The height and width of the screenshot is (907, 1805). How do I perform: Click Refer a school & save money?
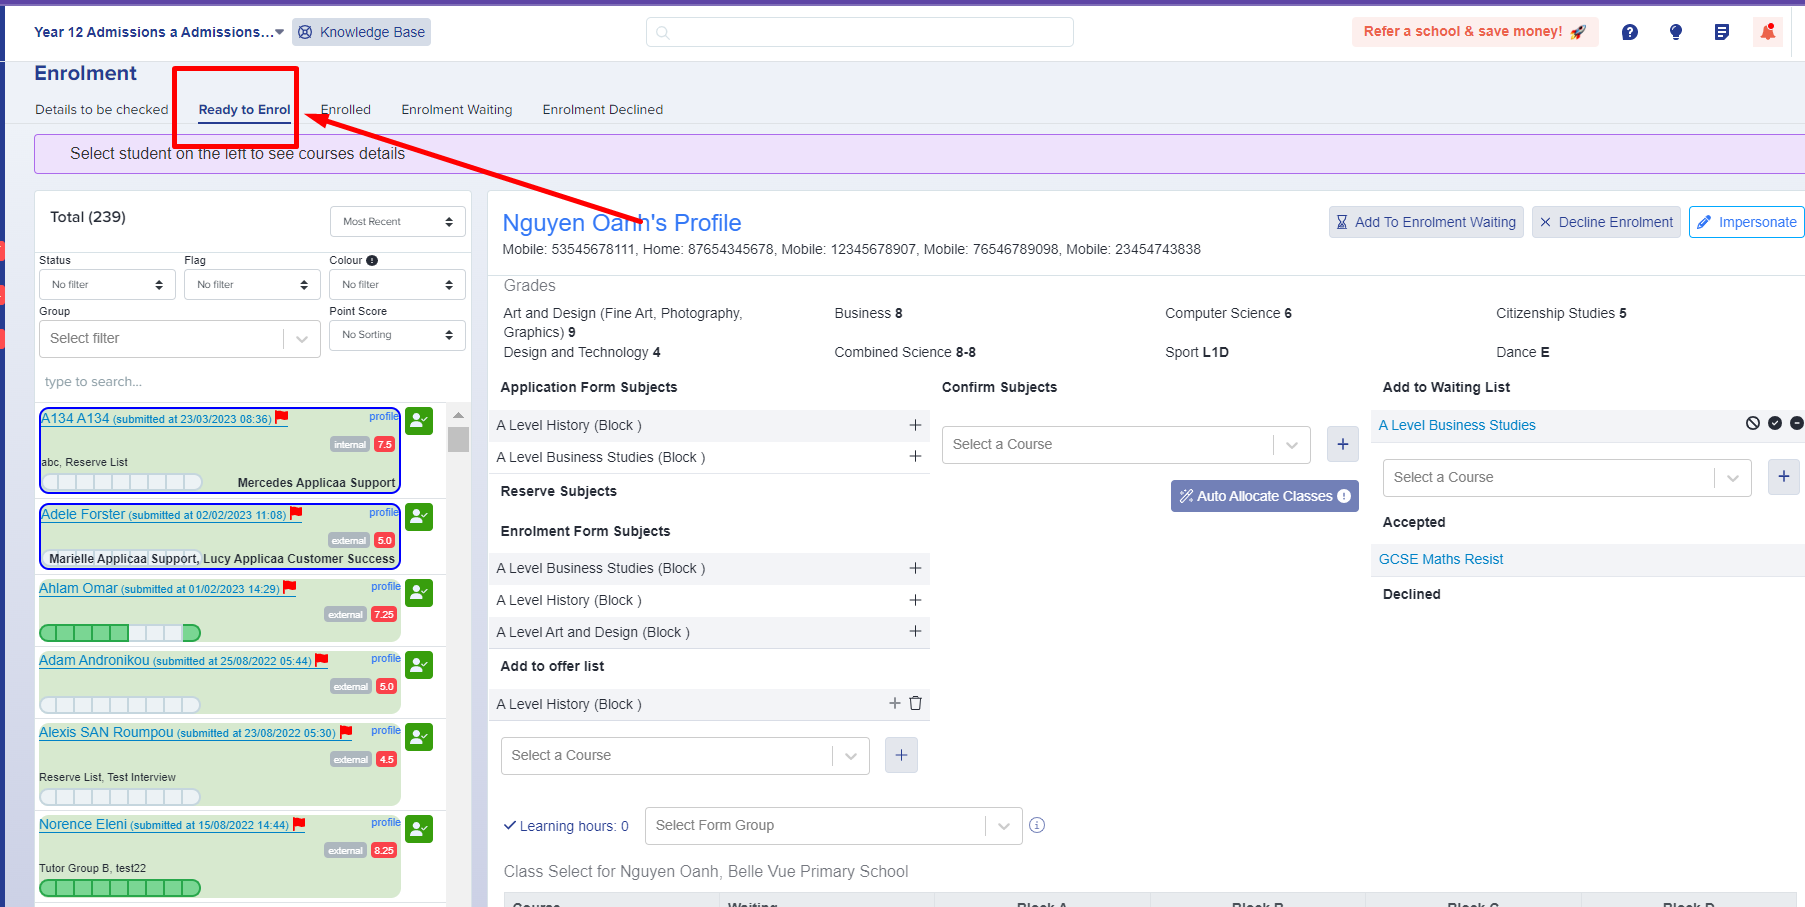point(1475,32)
